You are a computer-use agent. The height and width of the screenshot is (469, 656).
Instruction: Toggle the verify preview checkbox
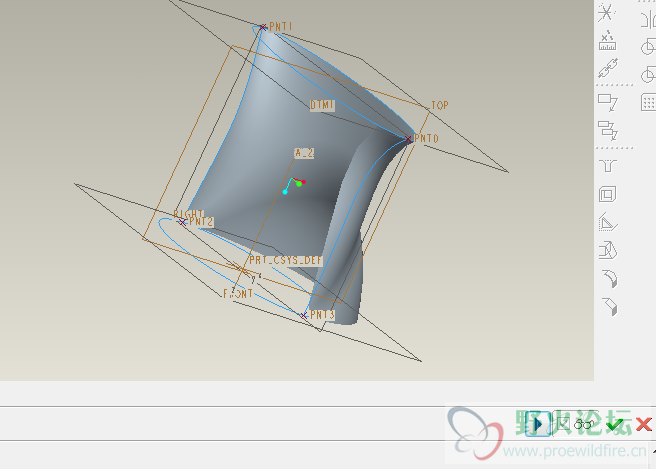pyautogui.click(x=563, y=423)
